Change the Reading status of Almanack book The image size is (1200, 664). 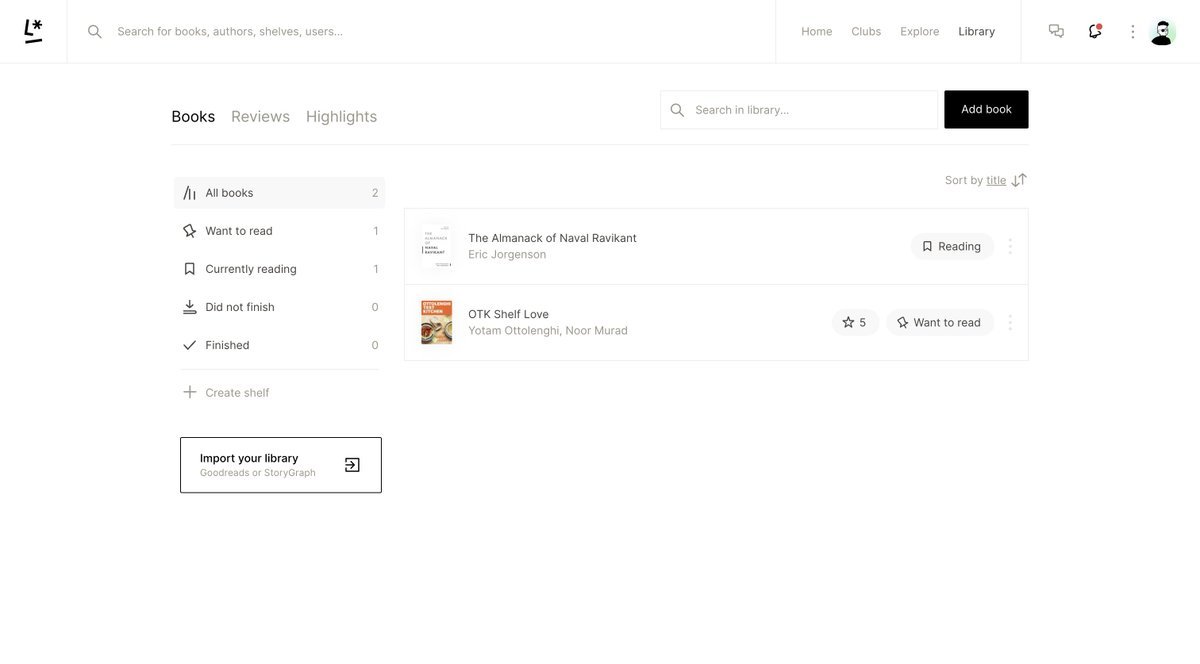tap(952, 246)
